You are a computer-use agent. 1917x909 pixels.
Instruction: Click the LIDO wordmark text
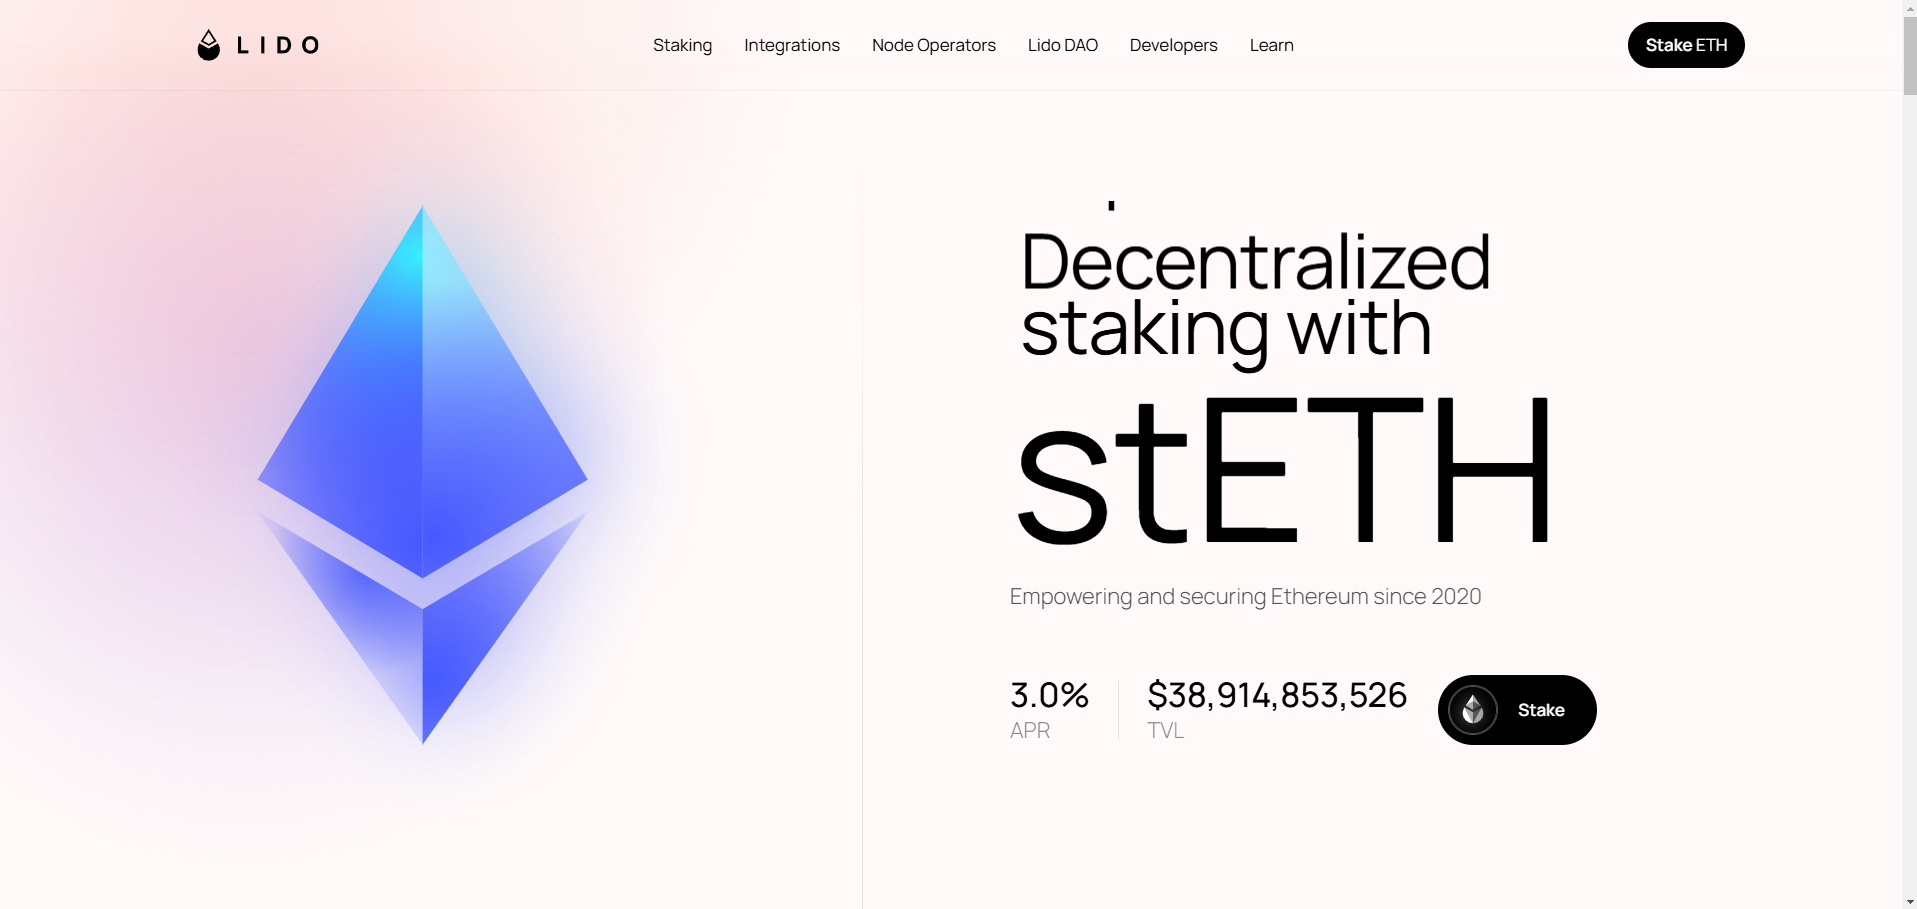[x=278, y=45]
